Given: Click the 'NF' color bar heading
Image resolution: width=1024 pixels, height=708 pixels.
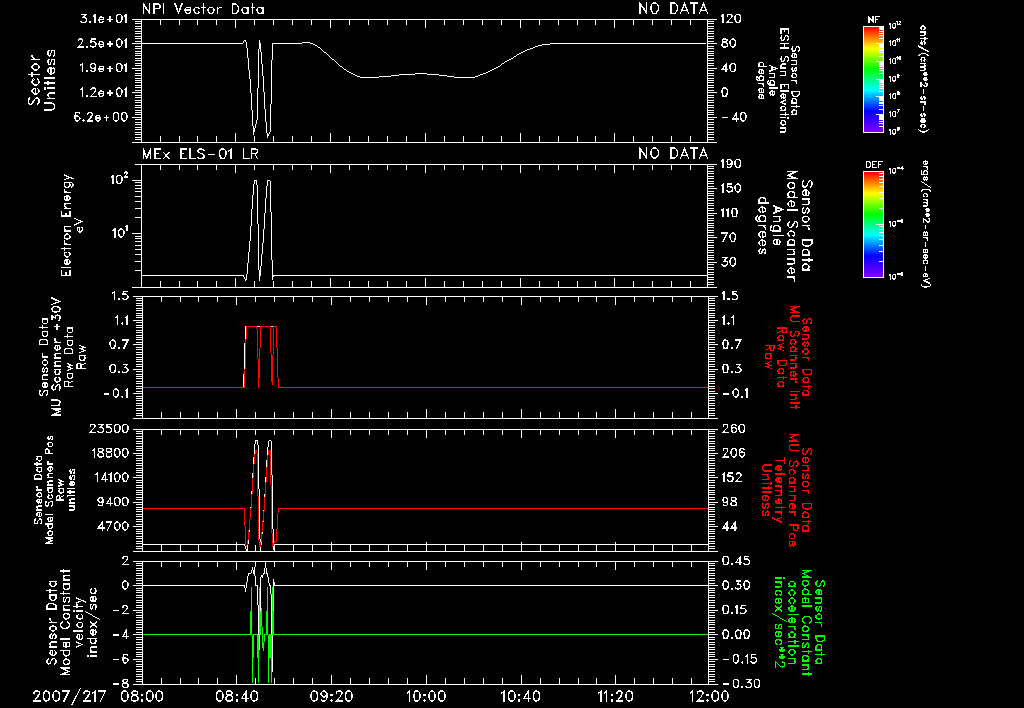Looking at the screenshot, I should [873, 20].
